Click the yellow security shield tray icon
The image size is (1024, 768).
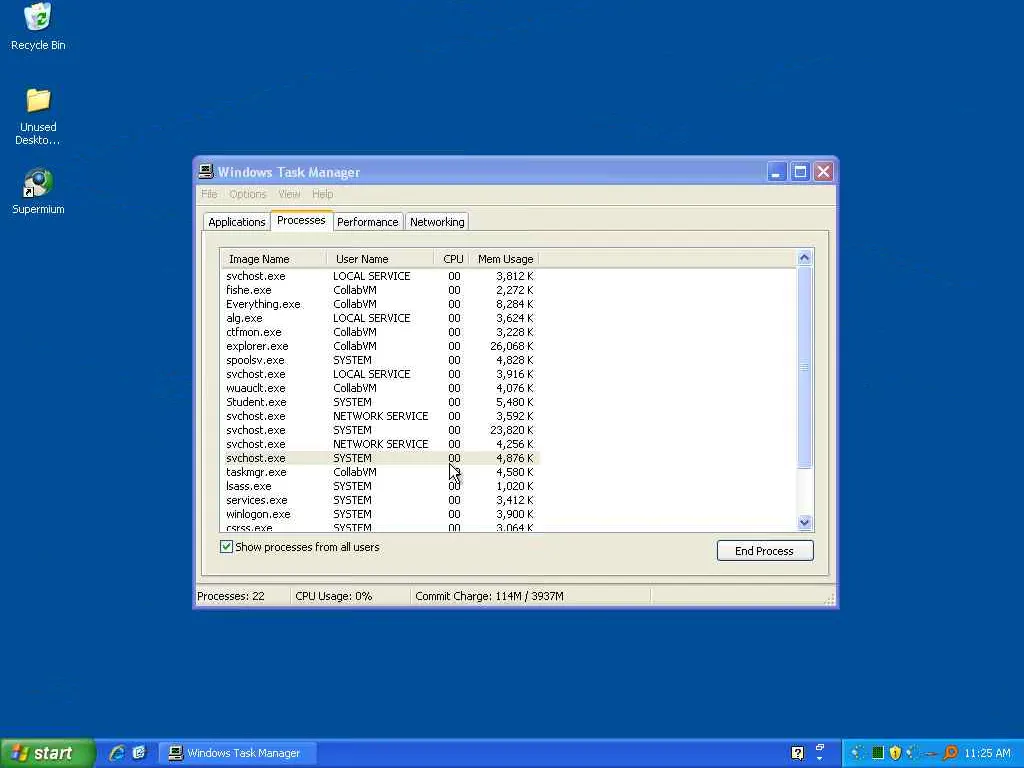pyautogui.click(x=895, y=753)
